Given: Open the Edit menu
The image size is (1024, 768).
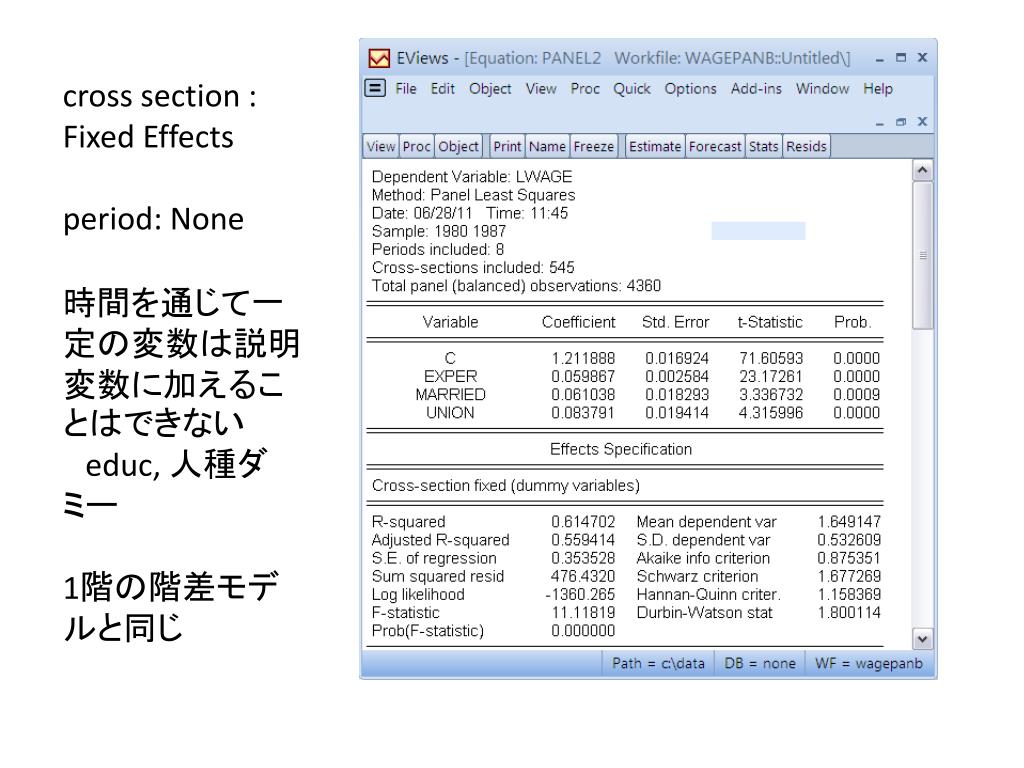Looking at the screenshot, I should pos(442,89).
